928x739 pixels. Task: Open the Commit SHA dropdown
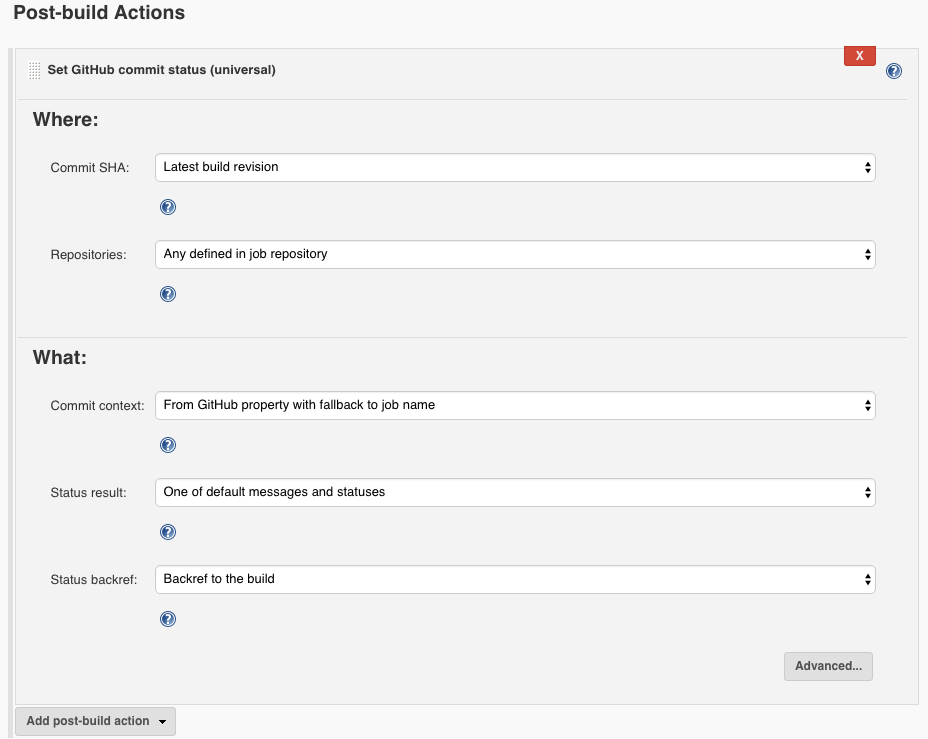pos(515,167)
